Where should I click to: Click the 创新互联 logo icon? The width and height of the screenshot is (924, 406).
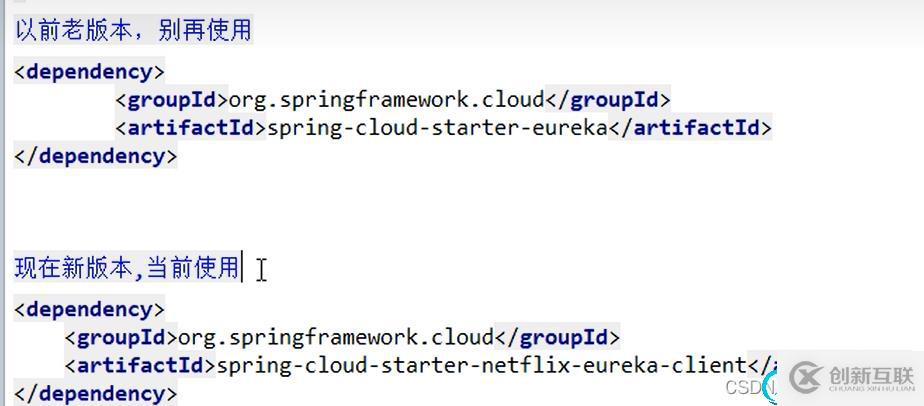coord(806,377)
